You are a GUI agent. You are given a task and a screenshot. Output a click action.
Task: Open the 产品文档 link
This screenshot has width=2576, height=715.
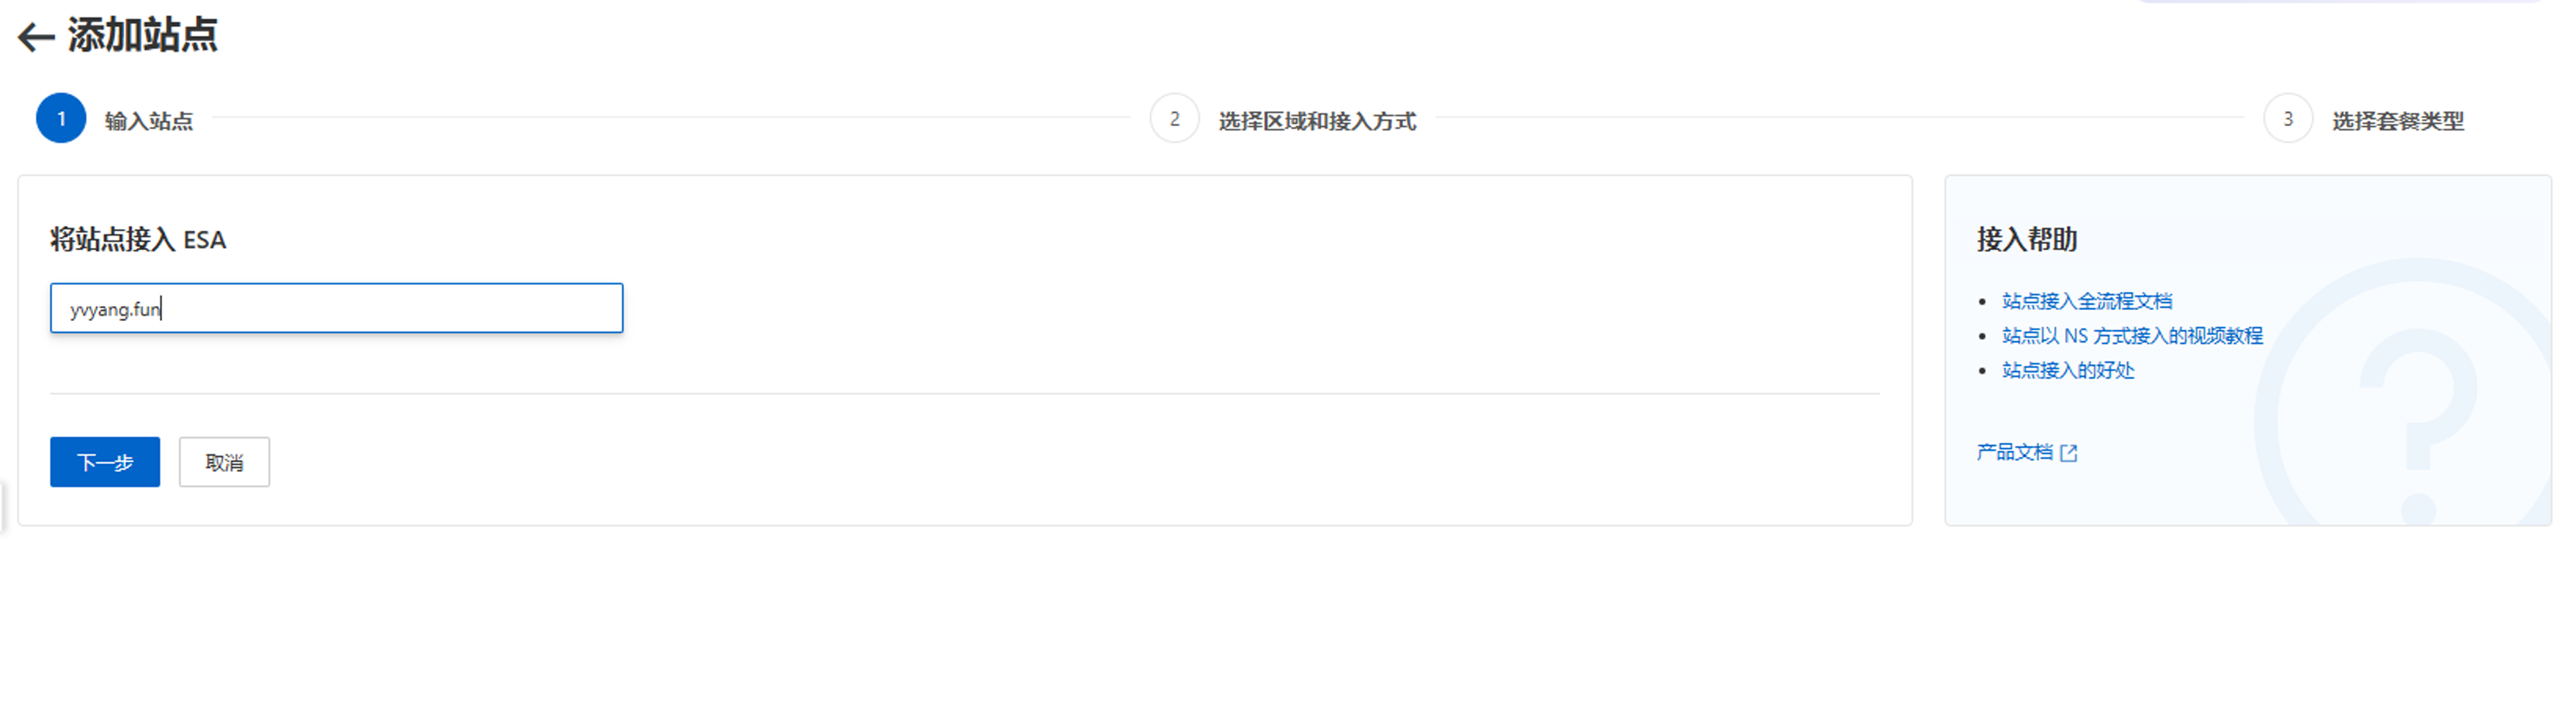pos(2014,452)
